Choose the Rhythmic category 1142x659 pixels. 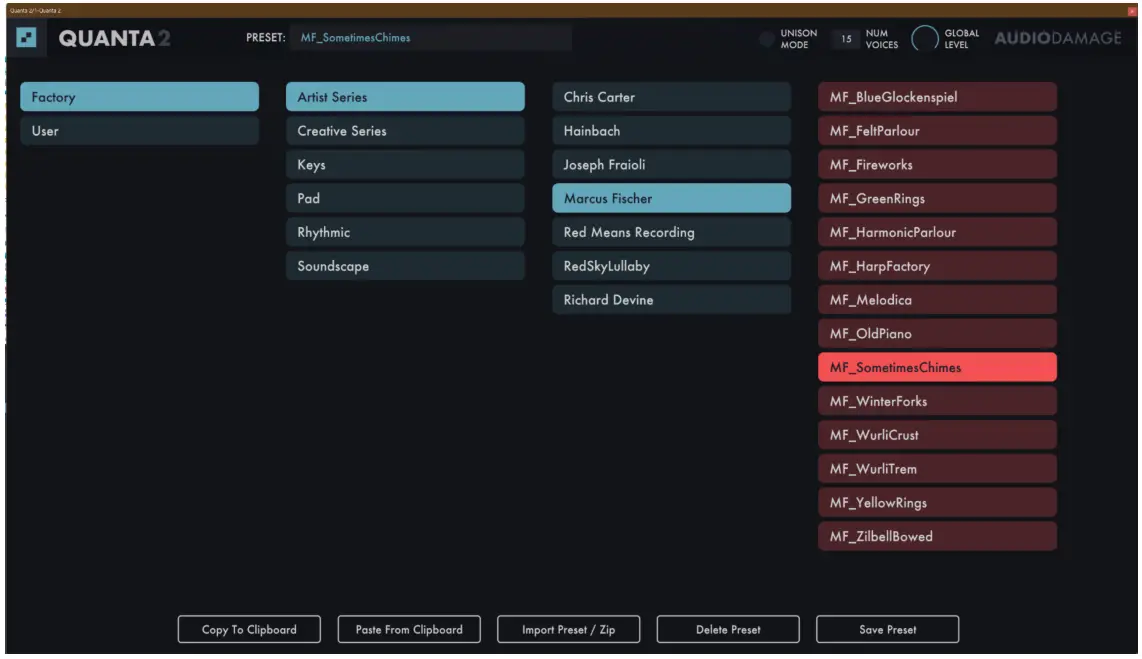click(x=405, y=232)
